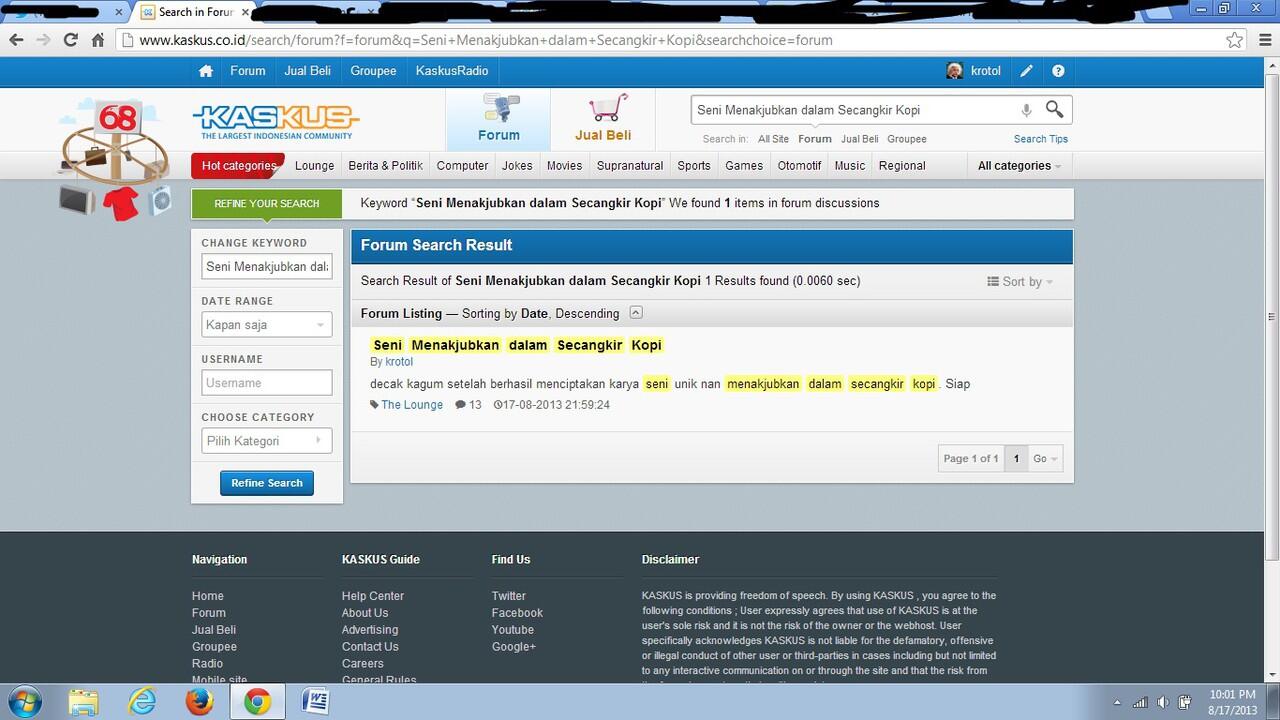This screenshot has height=720, width=1280.
Task: Open KaskusRadio in the top menu
Action: [x=452, y=71]
